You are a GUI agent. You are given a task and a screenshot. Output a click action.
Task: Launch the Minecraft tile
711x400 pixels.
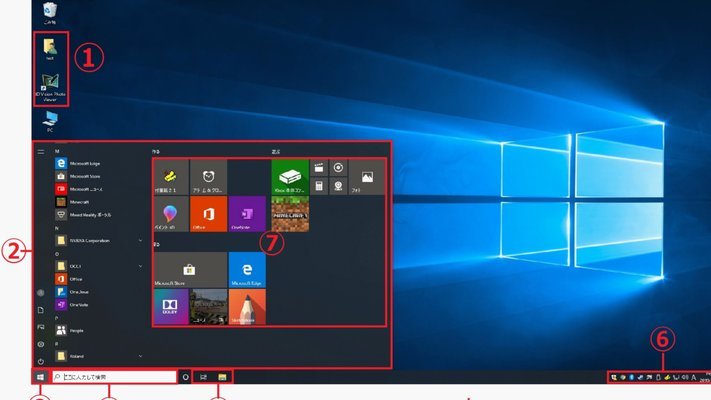290,214
